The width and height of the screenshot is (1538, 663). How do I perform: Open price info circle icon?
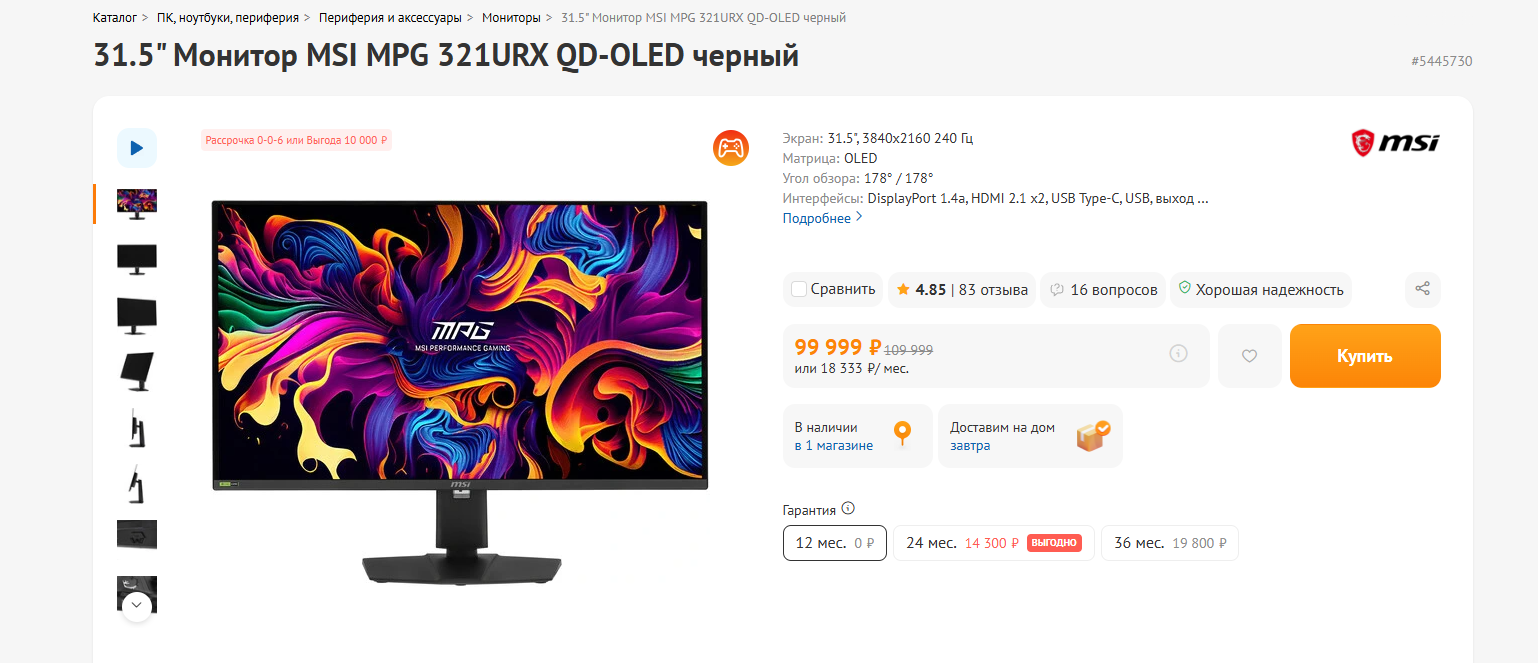(1178, 353)
